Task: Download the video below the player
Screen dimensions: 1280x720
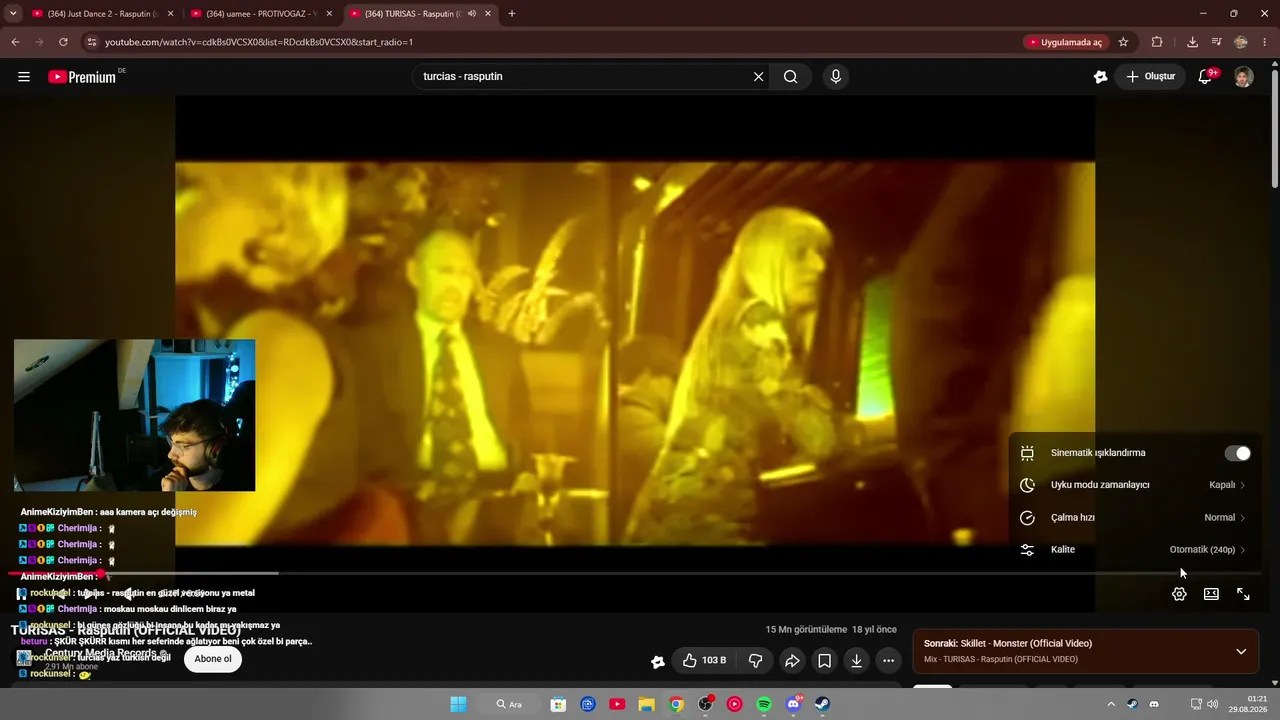Action: [856, 661]
